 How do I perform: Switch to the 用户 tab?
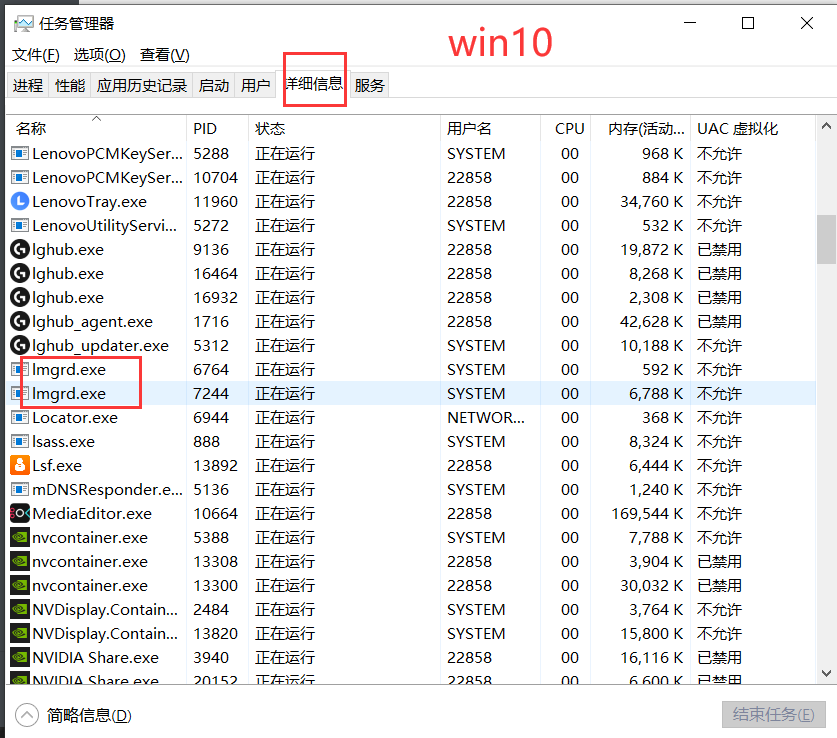click(x=255, y=85)
